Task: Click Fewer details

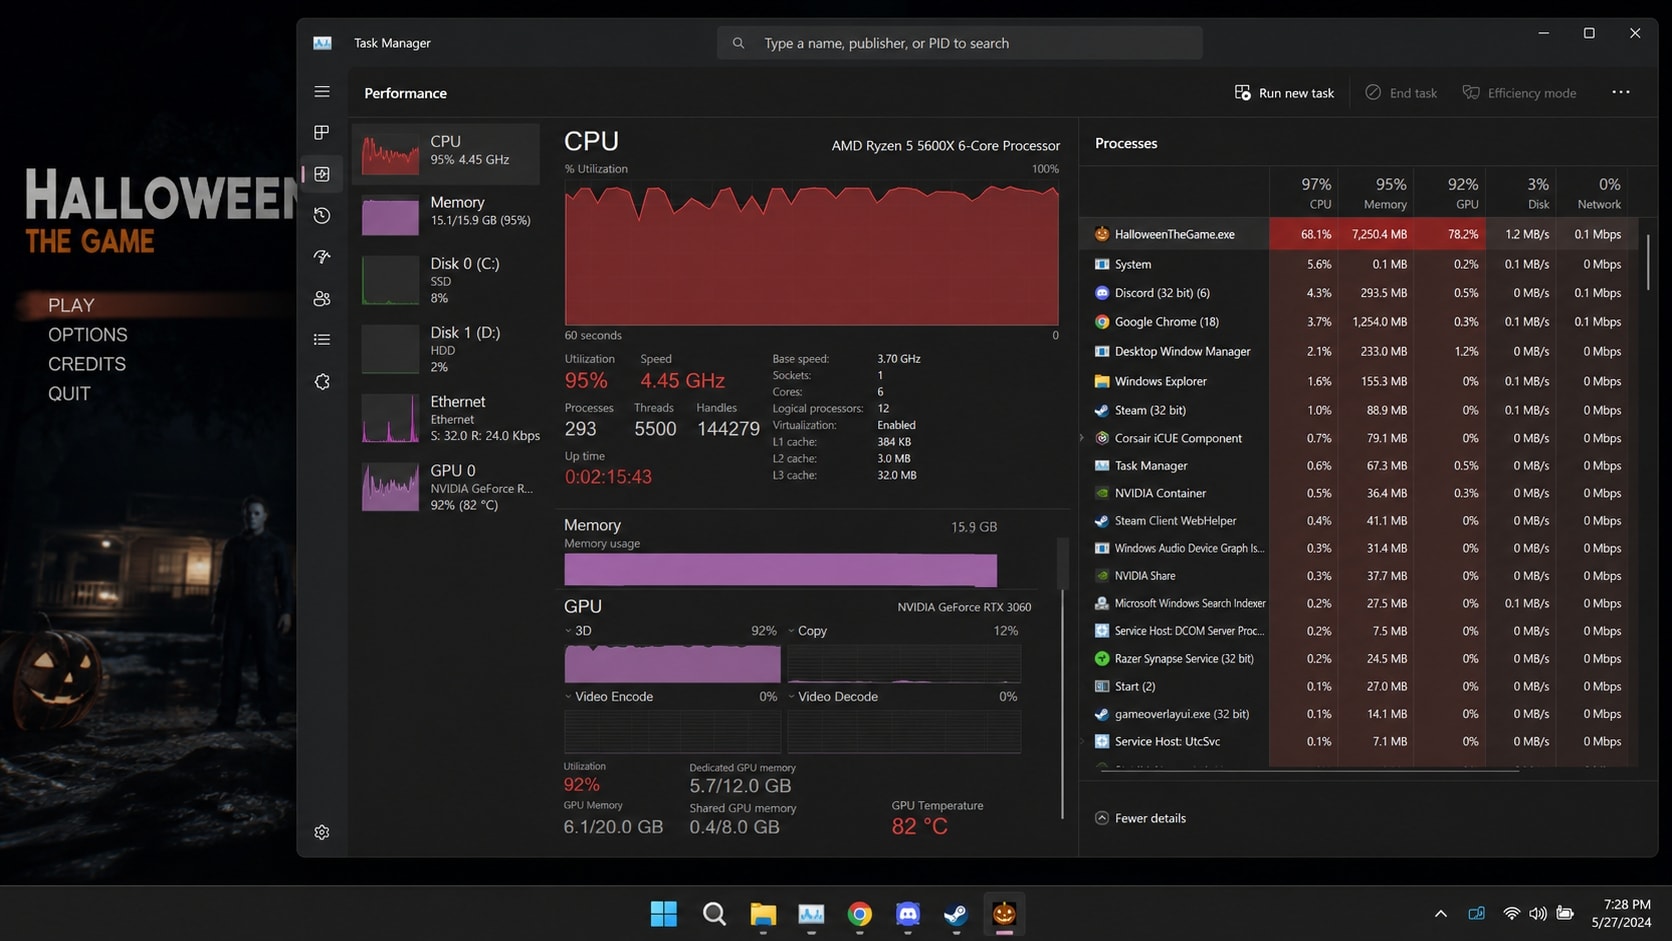Action: pos(1141,818)
